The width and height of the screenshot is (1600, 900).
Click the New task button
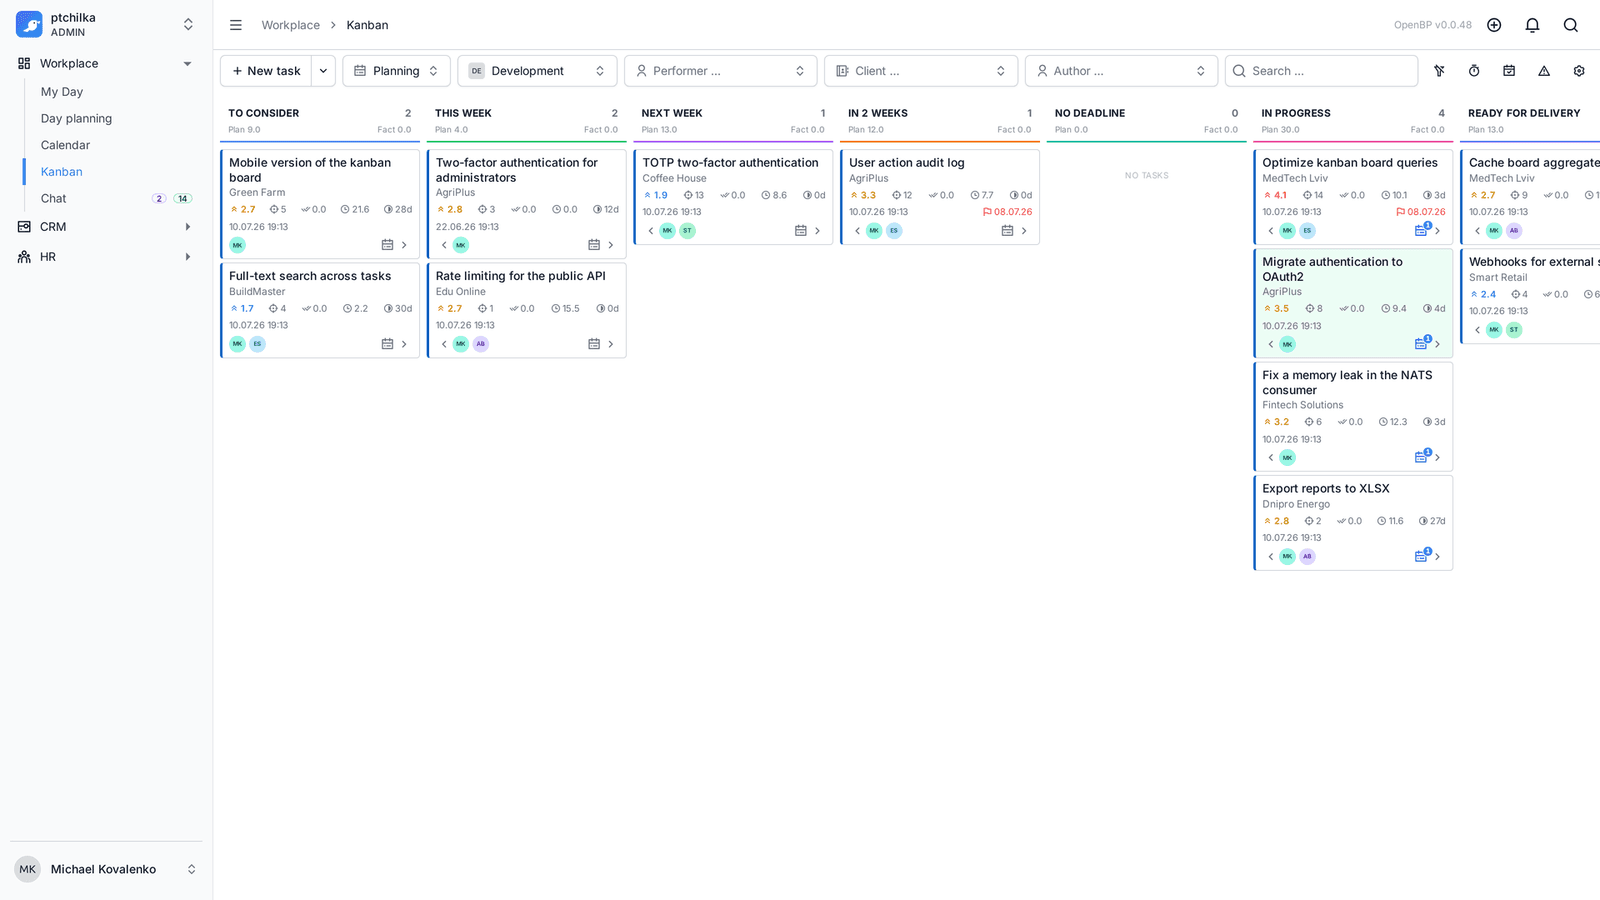tap(266, 71)
